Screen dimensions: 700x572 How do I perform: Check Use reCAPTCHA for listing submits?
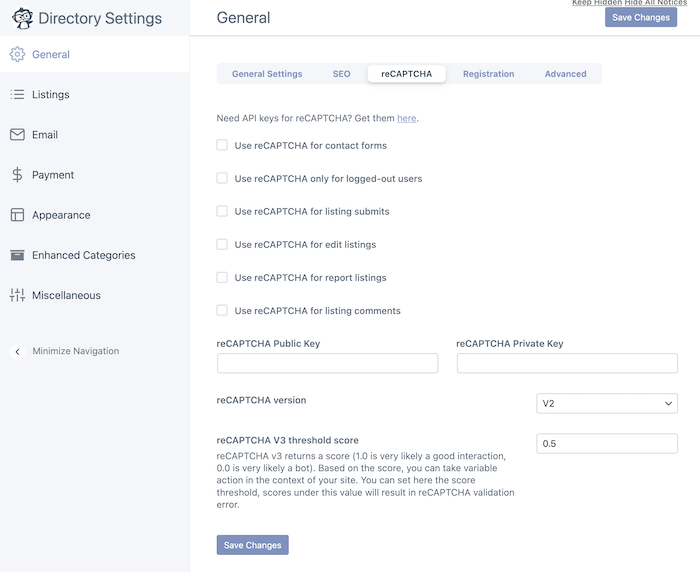[x=222, y=211]
